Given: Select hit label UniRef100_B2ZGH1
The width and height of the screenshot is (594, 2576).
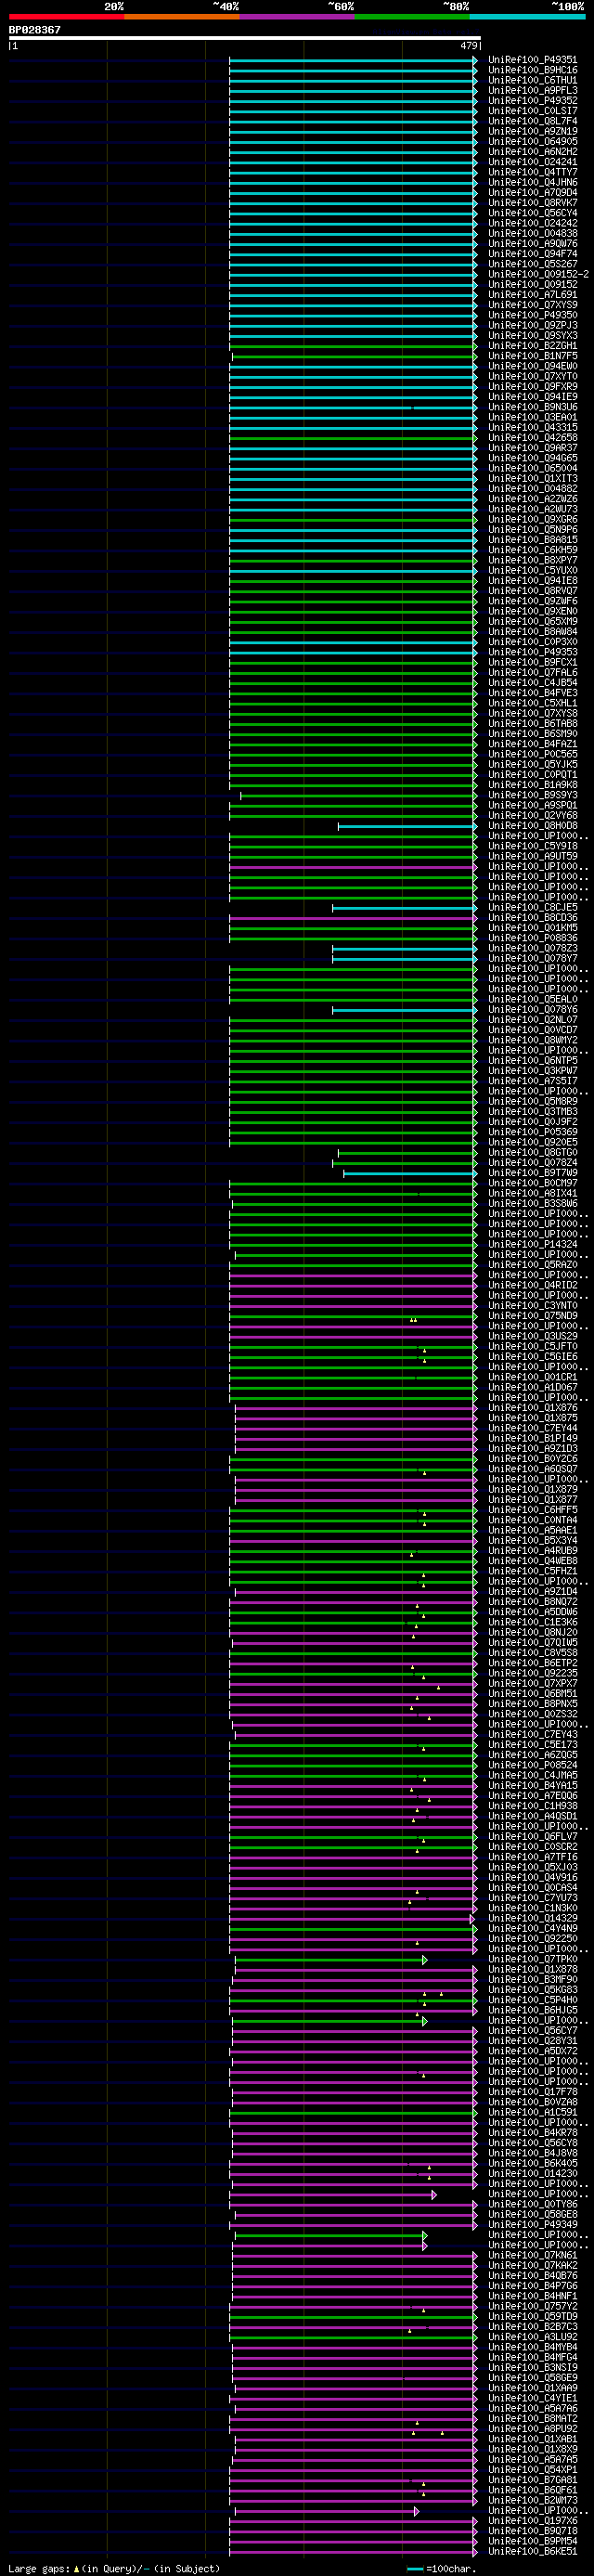Looking at the screenshot, I should point(533,346).
